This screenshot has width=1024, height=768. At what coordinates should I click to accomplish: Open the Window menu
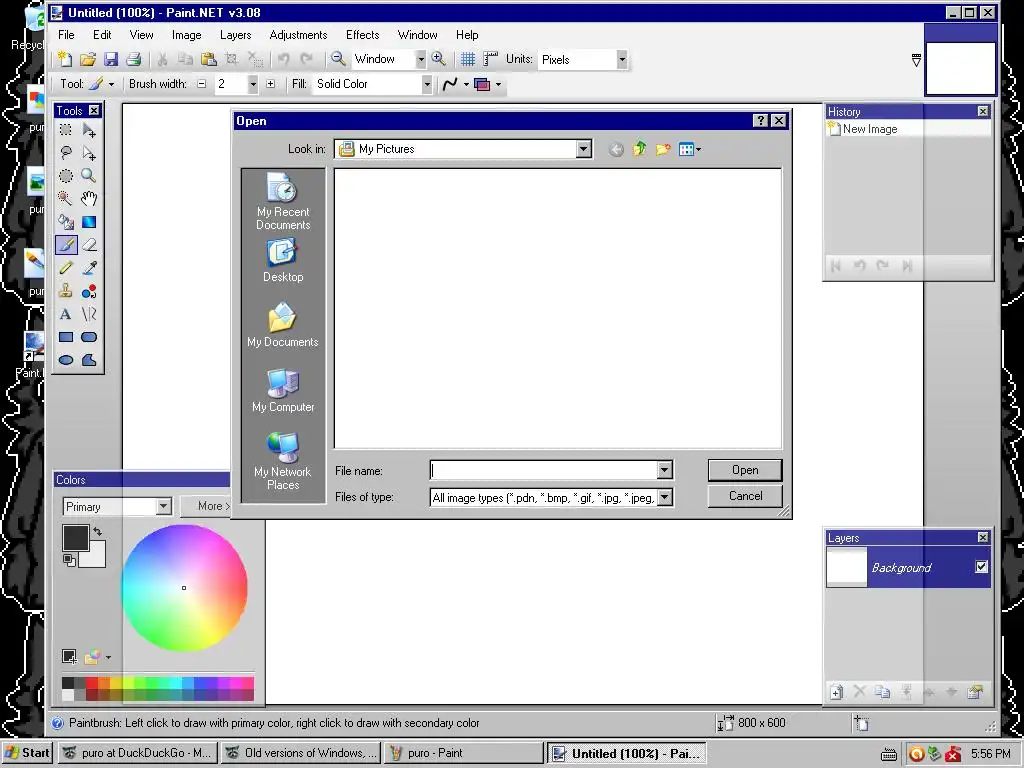tap(417, 35)
